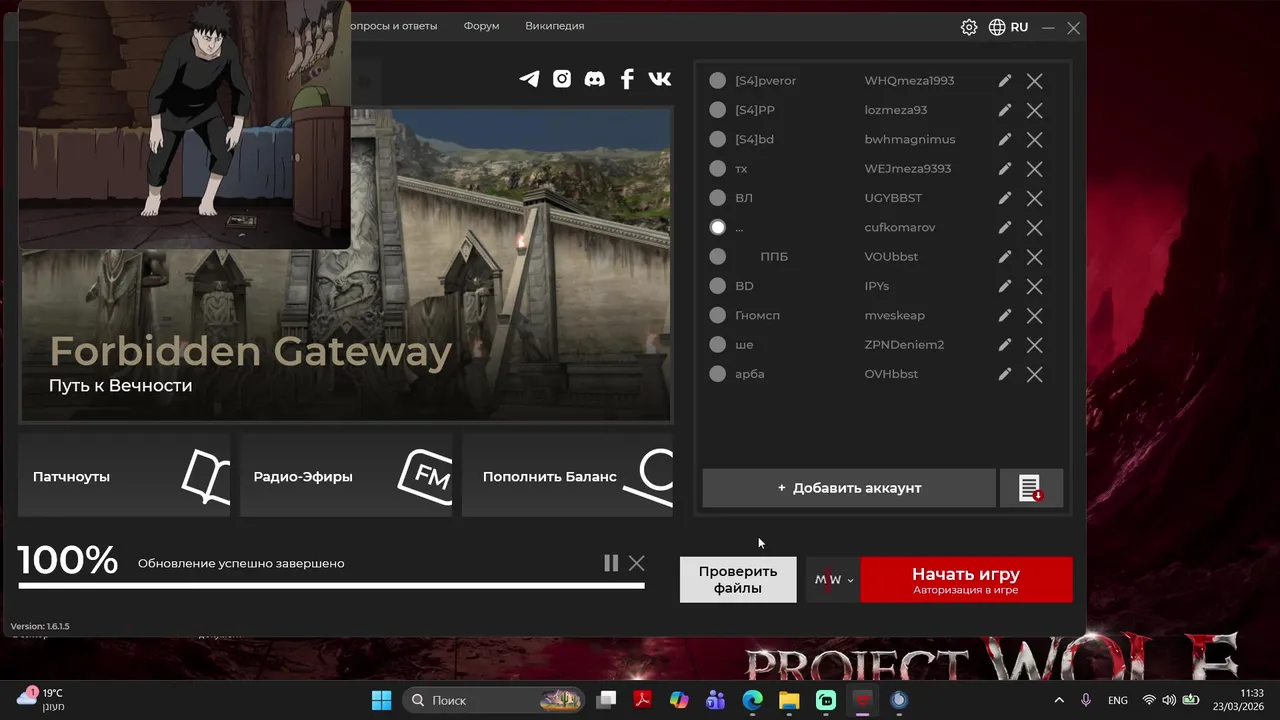Select the [S4]bd account radio button

[x=717, y=139]
